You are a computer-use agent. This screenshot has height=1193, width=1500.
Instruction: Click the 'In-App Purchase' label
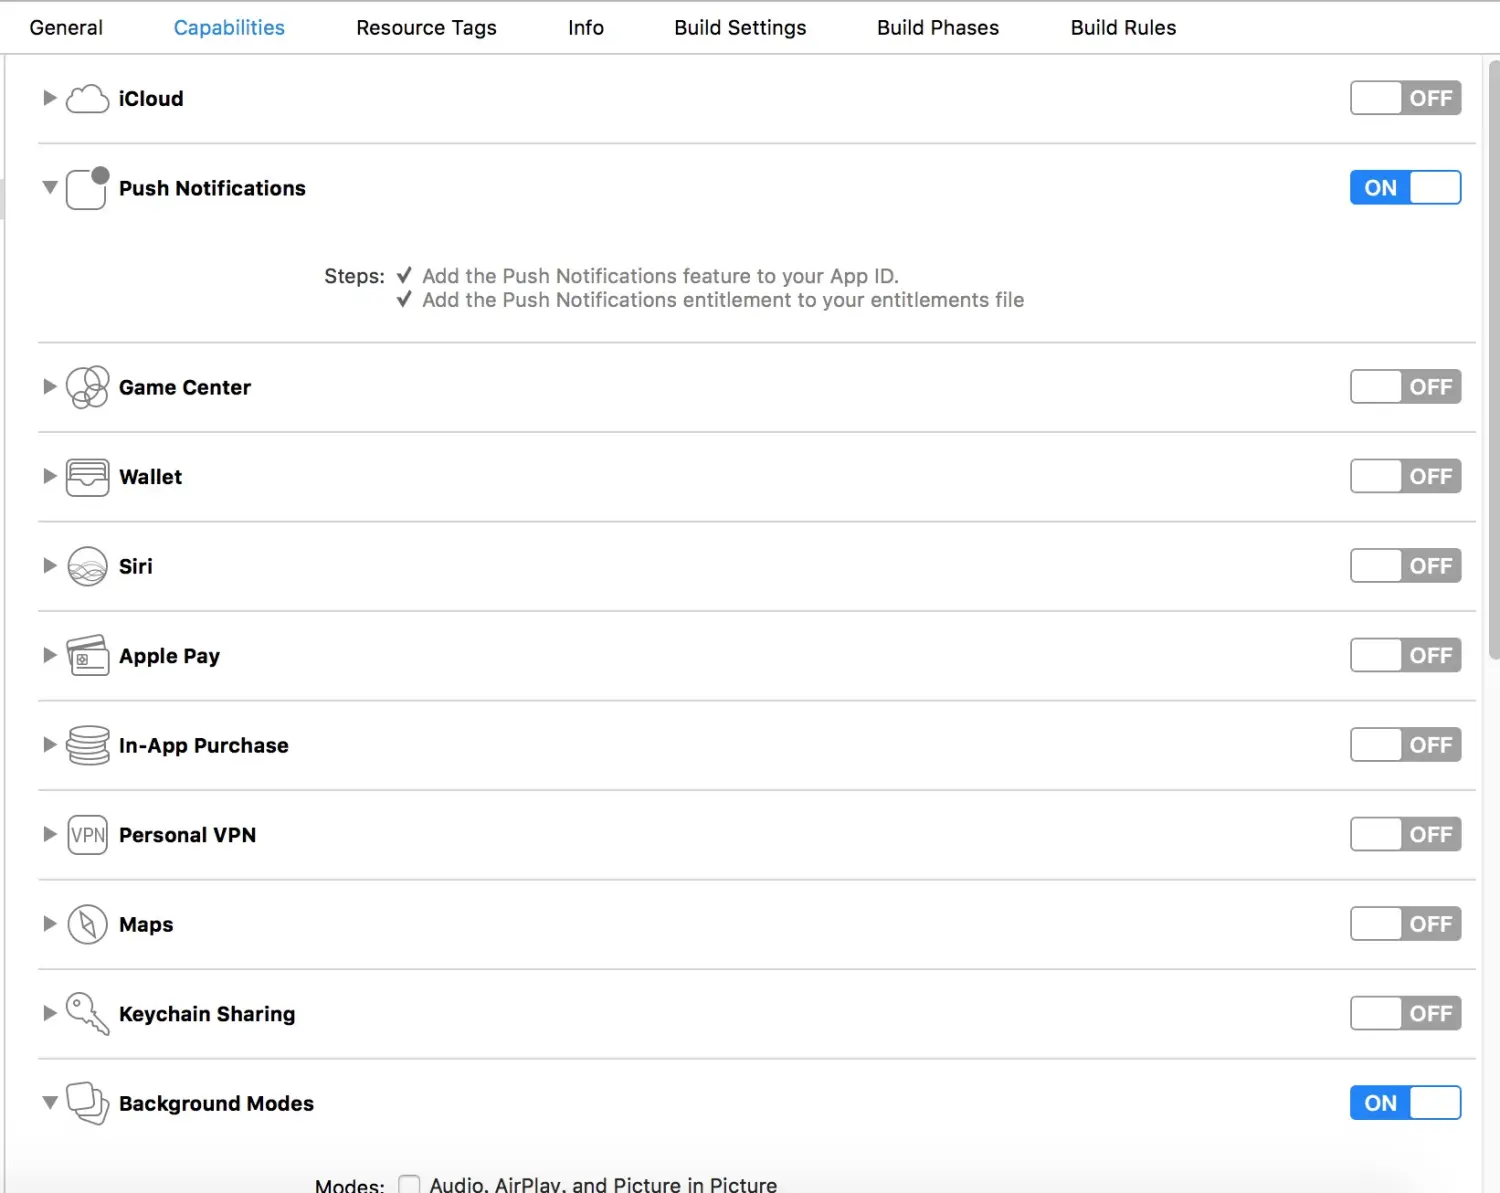pos(204,745)
